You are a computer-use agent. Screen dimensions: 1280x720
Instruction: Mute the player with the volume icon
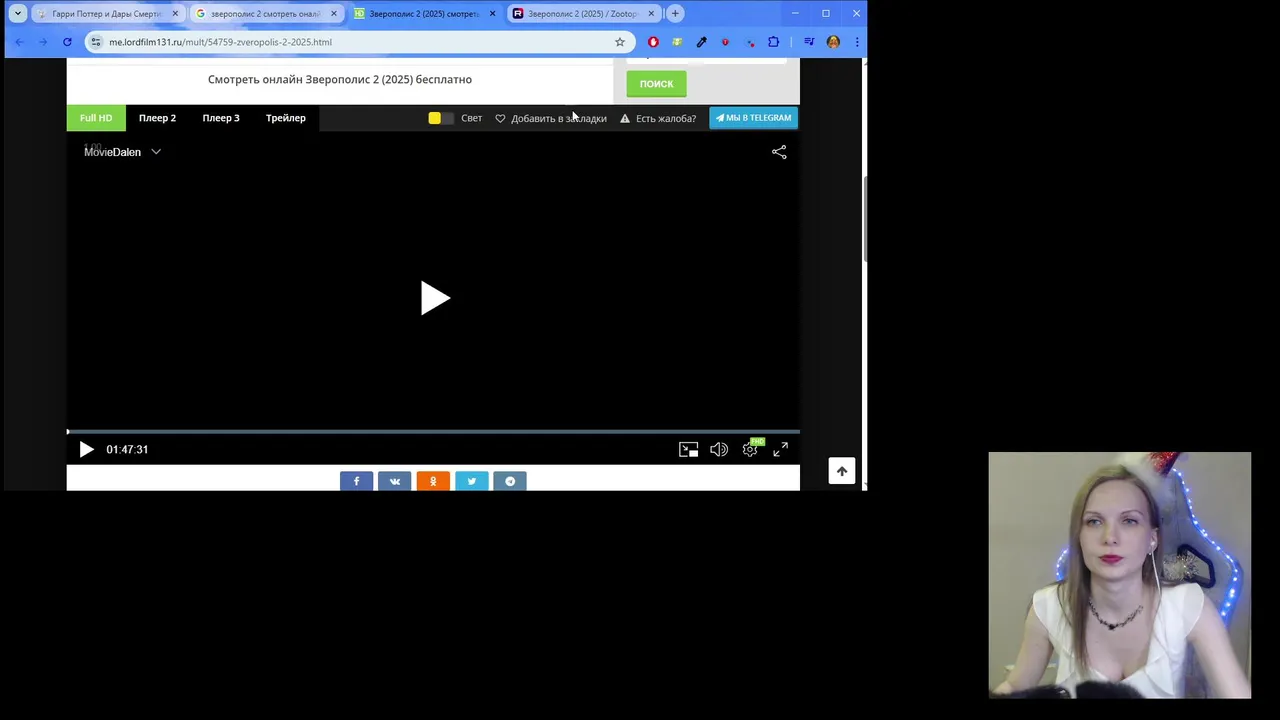pyautogui.click(x=718, y=450)
